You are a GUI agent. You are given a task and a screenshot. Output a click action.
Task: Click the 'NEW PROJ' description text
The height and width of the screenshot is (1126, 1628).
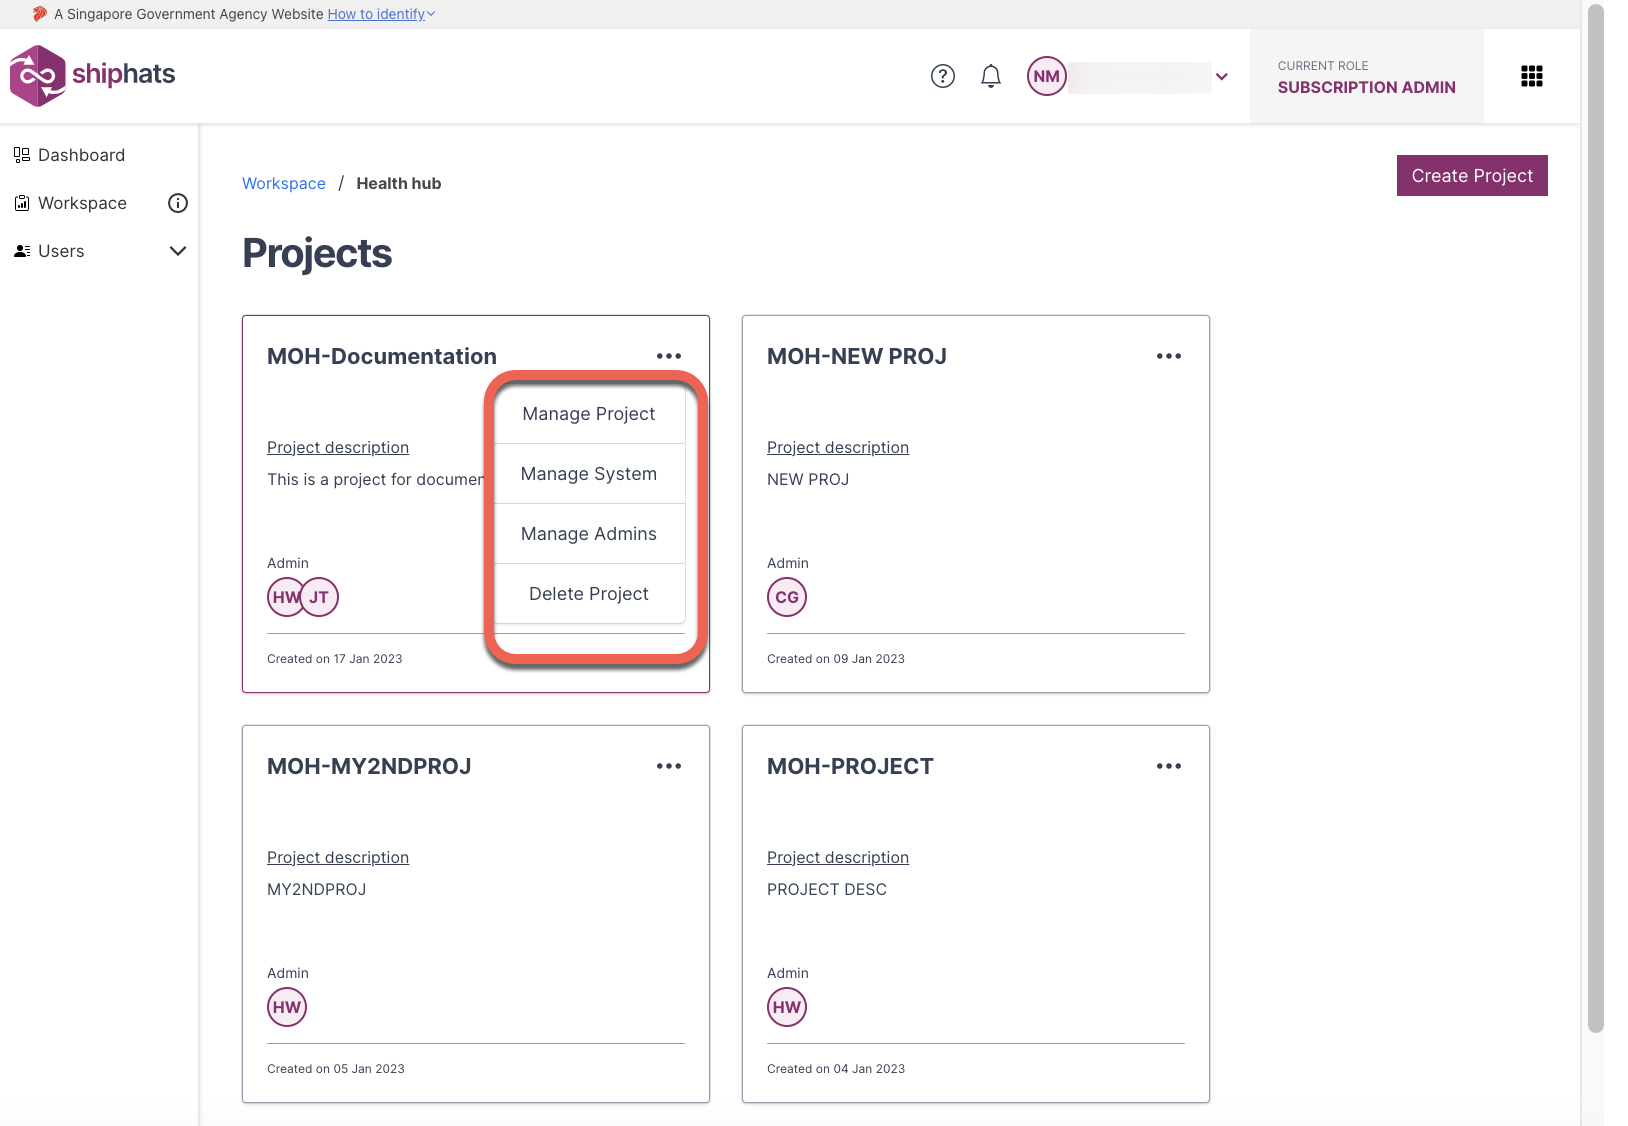click(x=808, y=479)
